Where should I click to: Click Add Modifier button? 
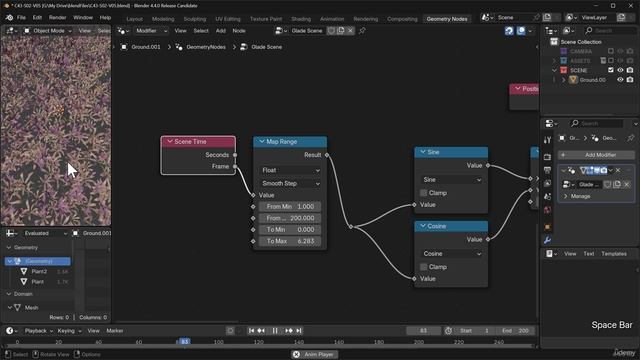pyautogui.click(x=596, y=155)
